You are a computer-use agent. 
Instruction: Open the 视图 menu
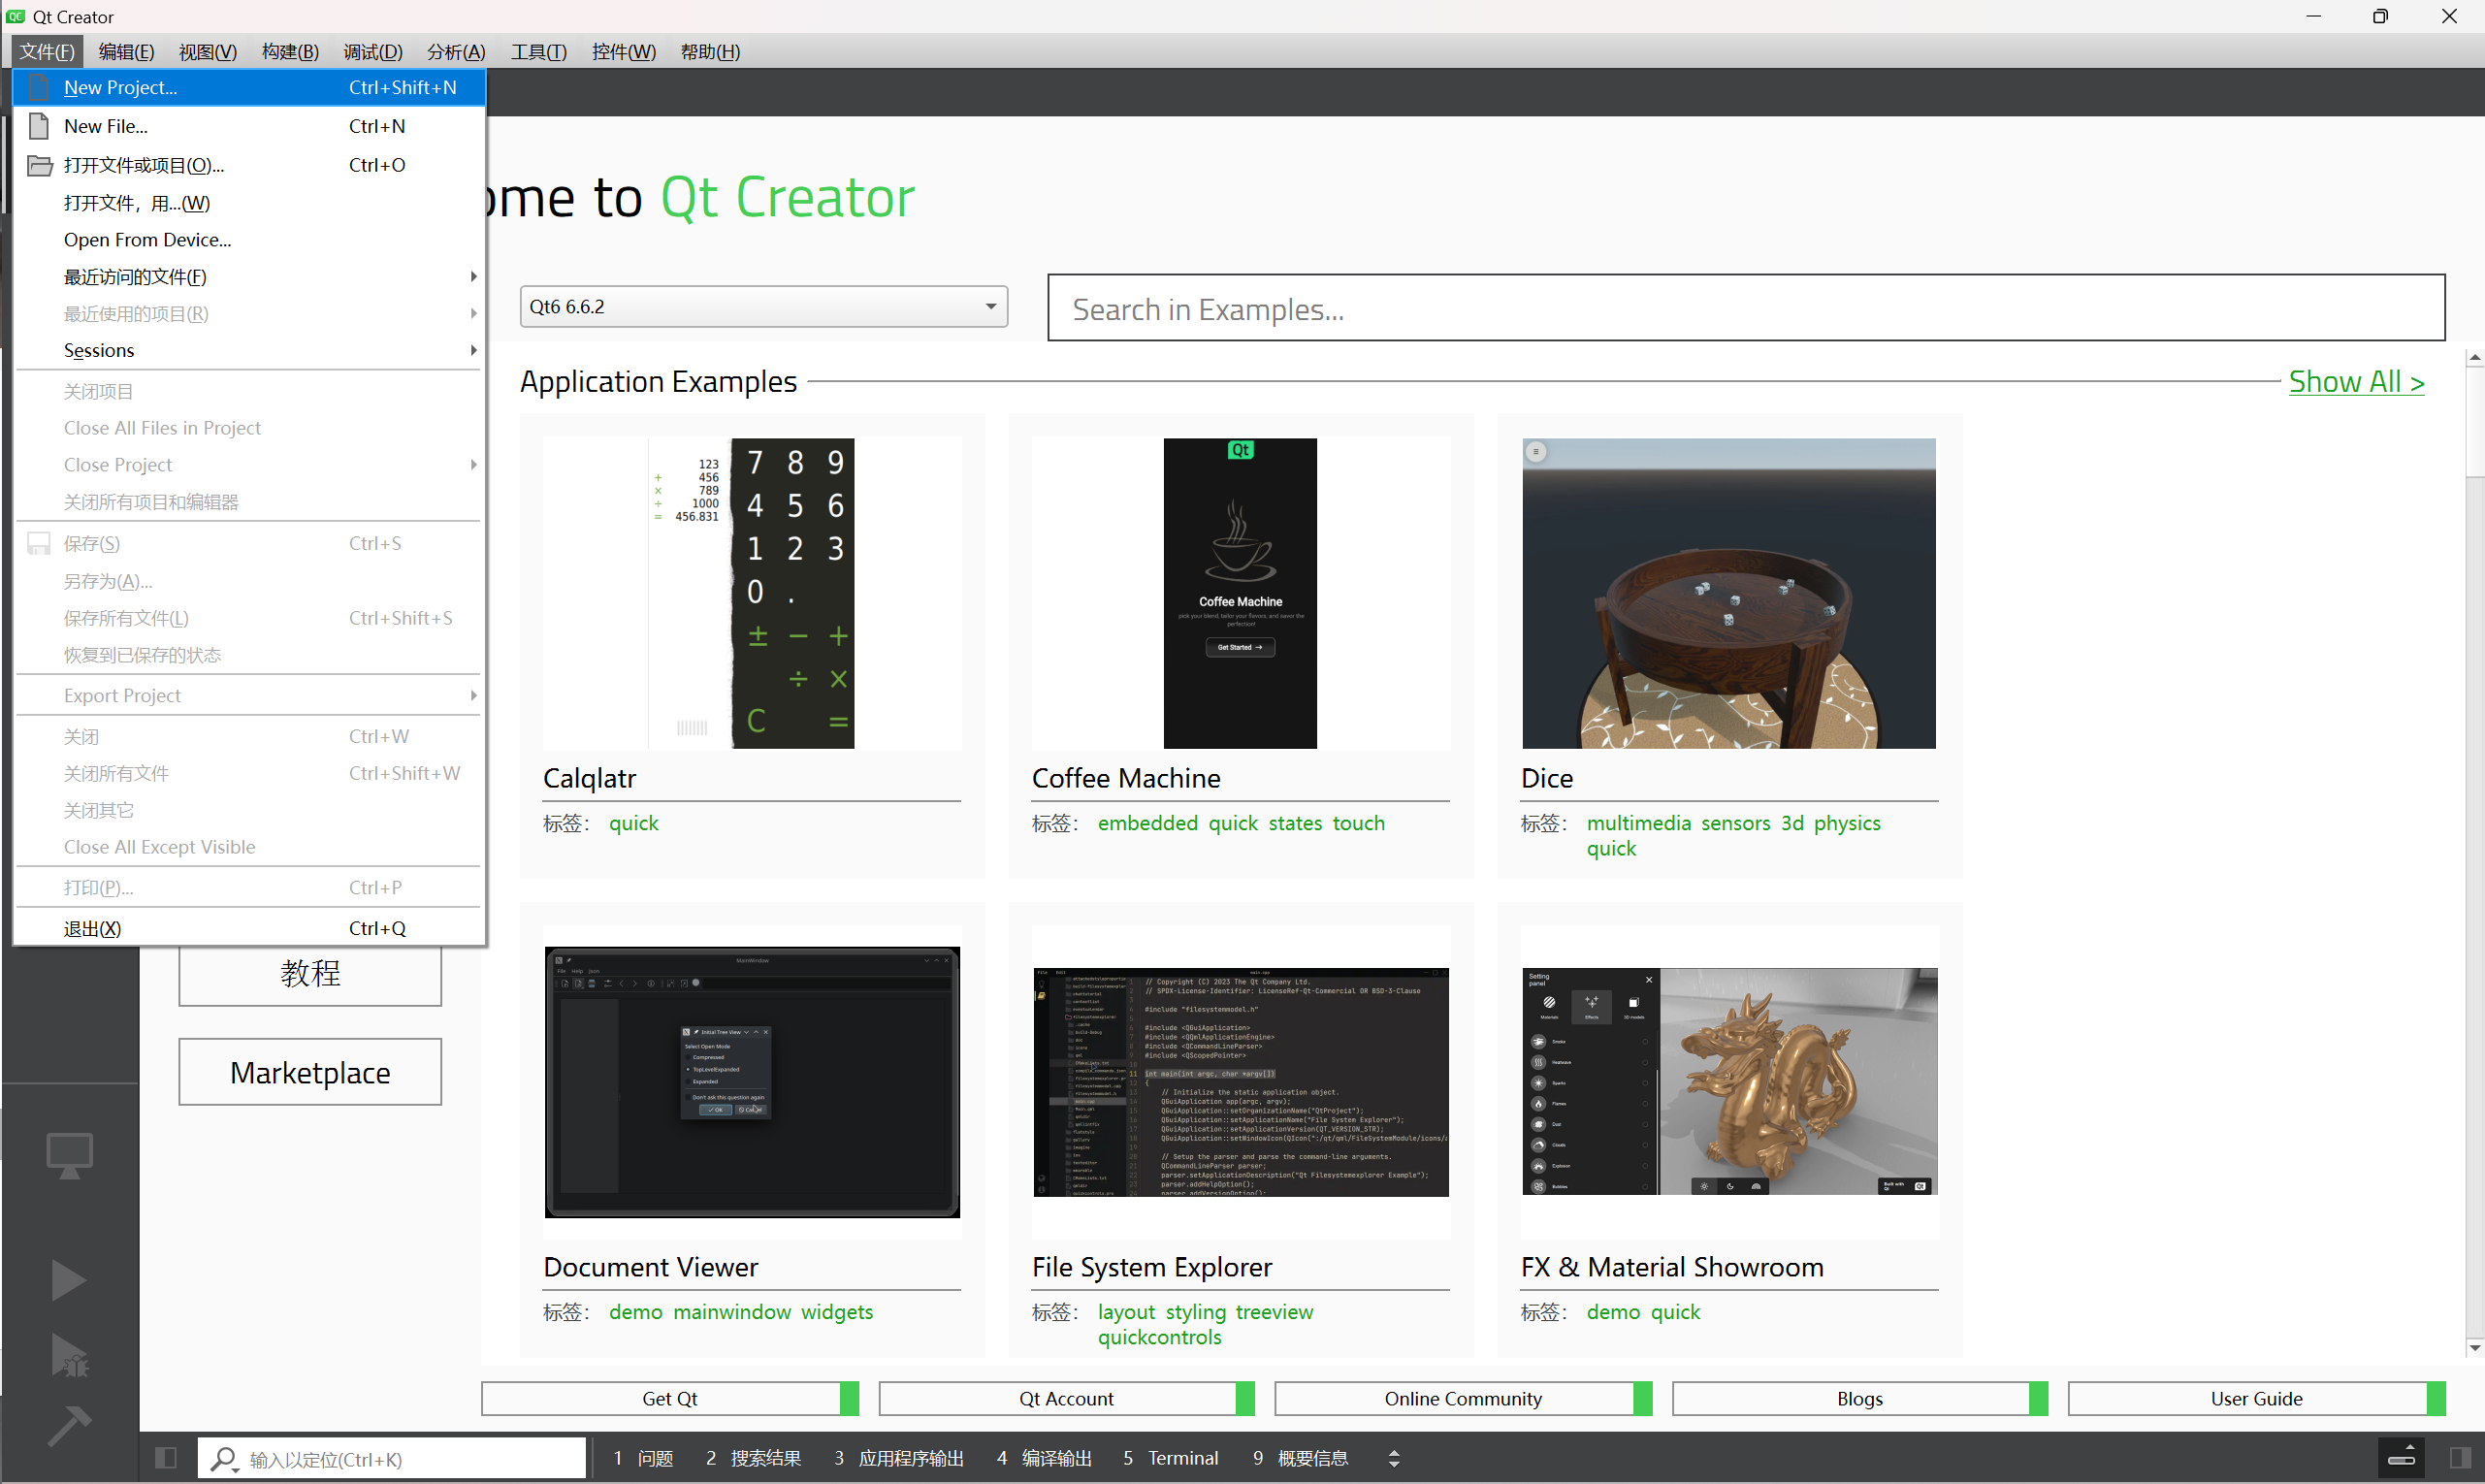[208, 51]
